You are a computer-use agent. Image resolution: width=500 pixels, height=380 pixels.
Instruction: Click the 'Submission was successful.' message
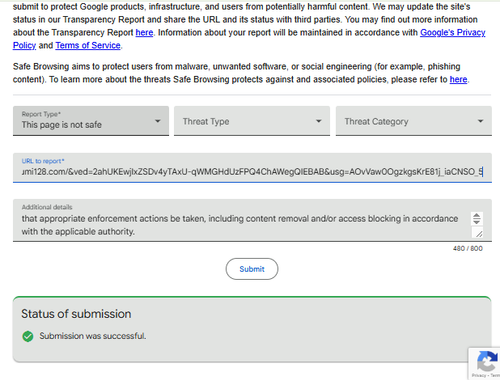coord(93,336)
